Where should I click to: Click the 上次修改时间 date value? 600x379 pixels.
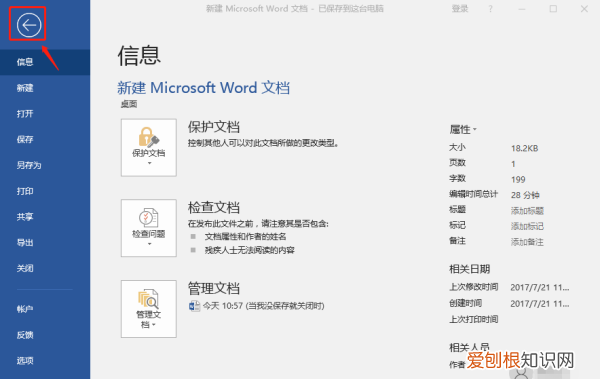point(540,288)
